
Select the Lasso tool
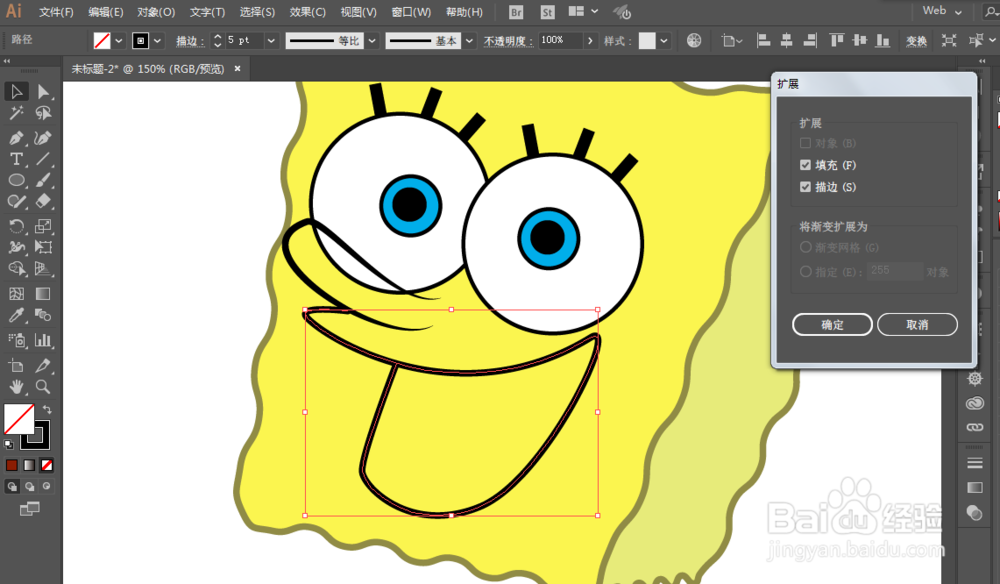(x=43, y=113)
